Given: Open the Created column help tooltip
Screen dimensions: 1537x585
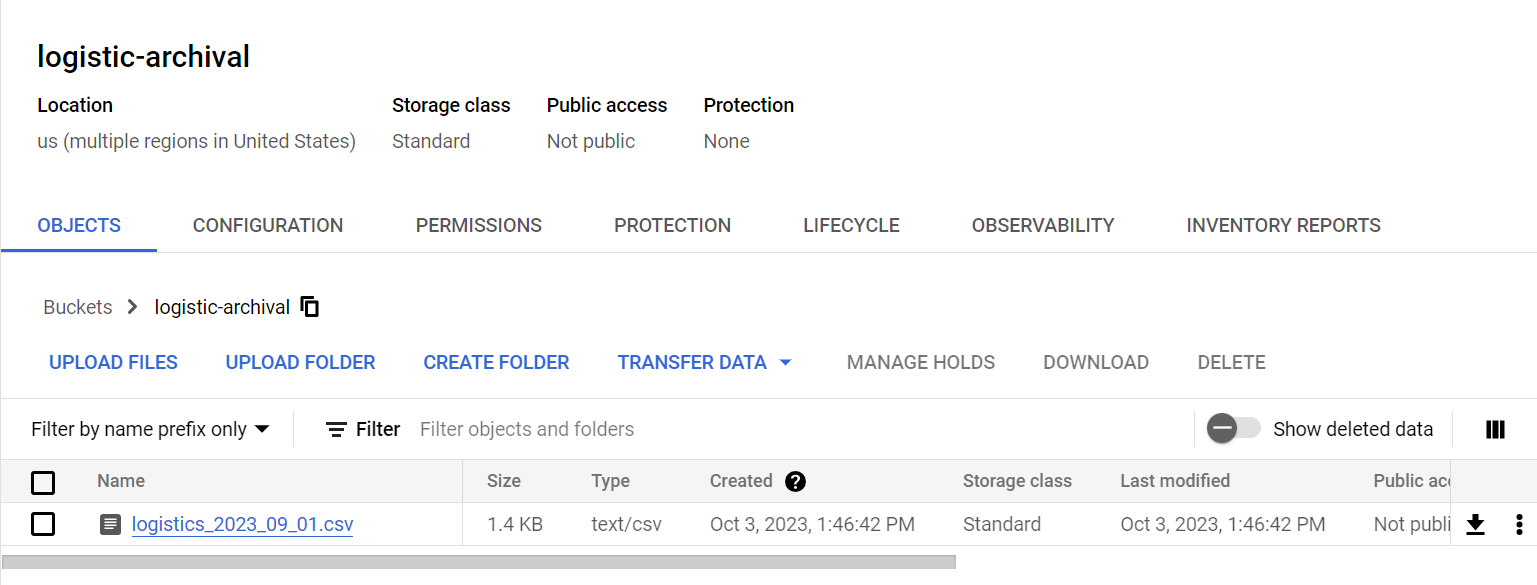Looking at the screenshot, I should point(795,481).
